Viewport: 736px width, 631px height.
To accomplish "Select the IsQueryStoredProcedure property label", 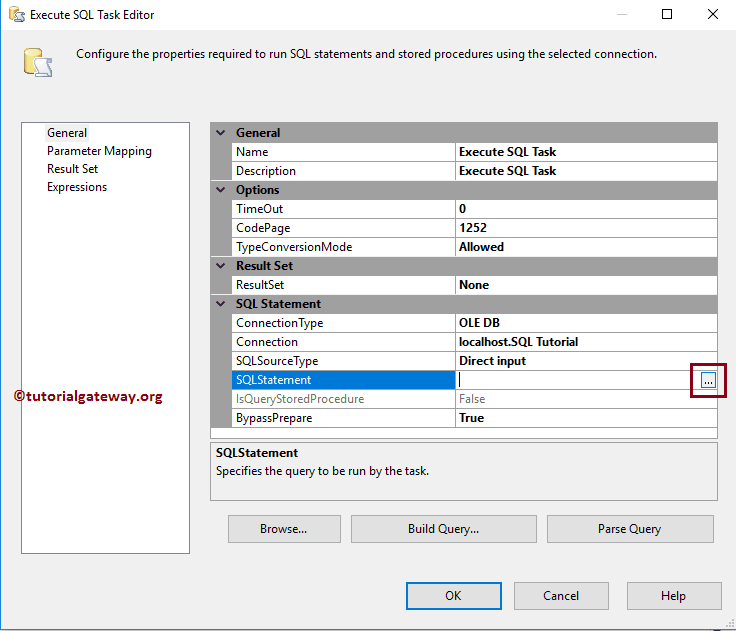I will pyautogui.click(x=343, y=399).
